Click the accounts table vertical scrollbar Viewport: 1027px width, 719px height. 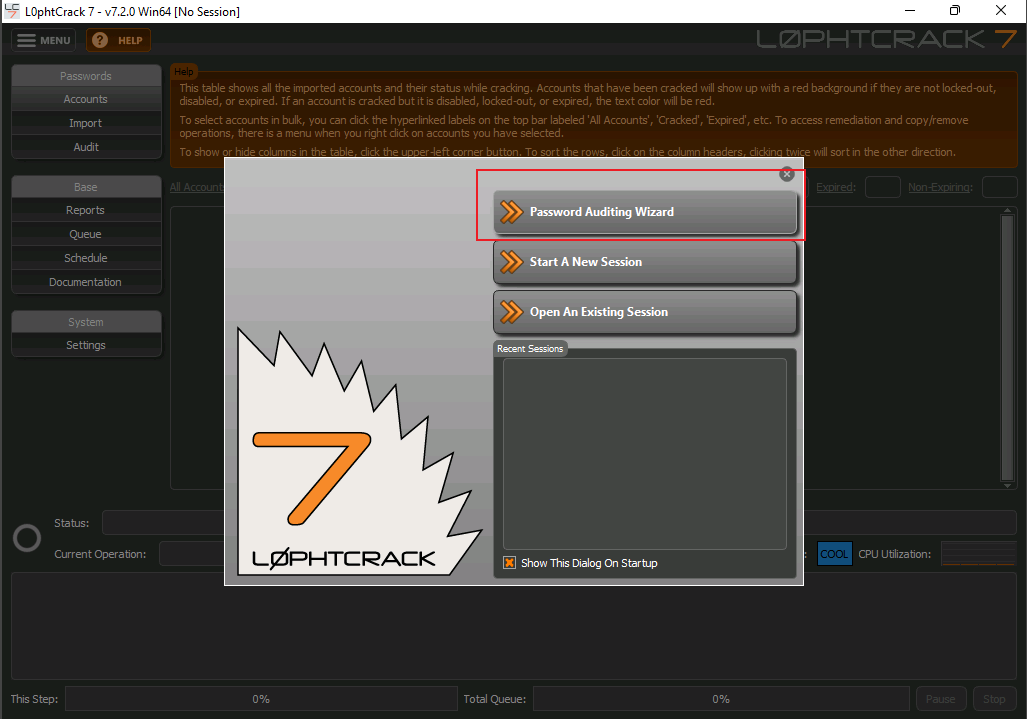pyautogui.click(x=1008, y=348)
